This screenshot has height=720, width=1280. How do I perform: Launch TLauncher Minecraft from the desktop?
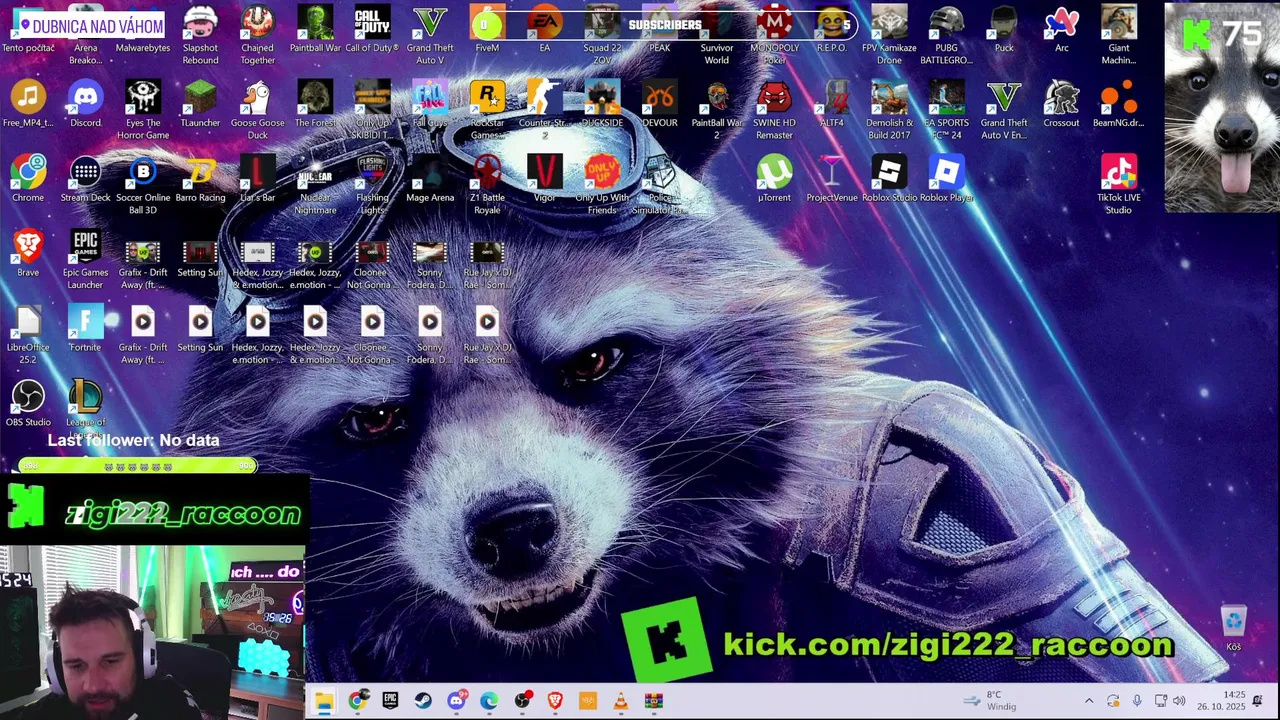tap(200, 105)
